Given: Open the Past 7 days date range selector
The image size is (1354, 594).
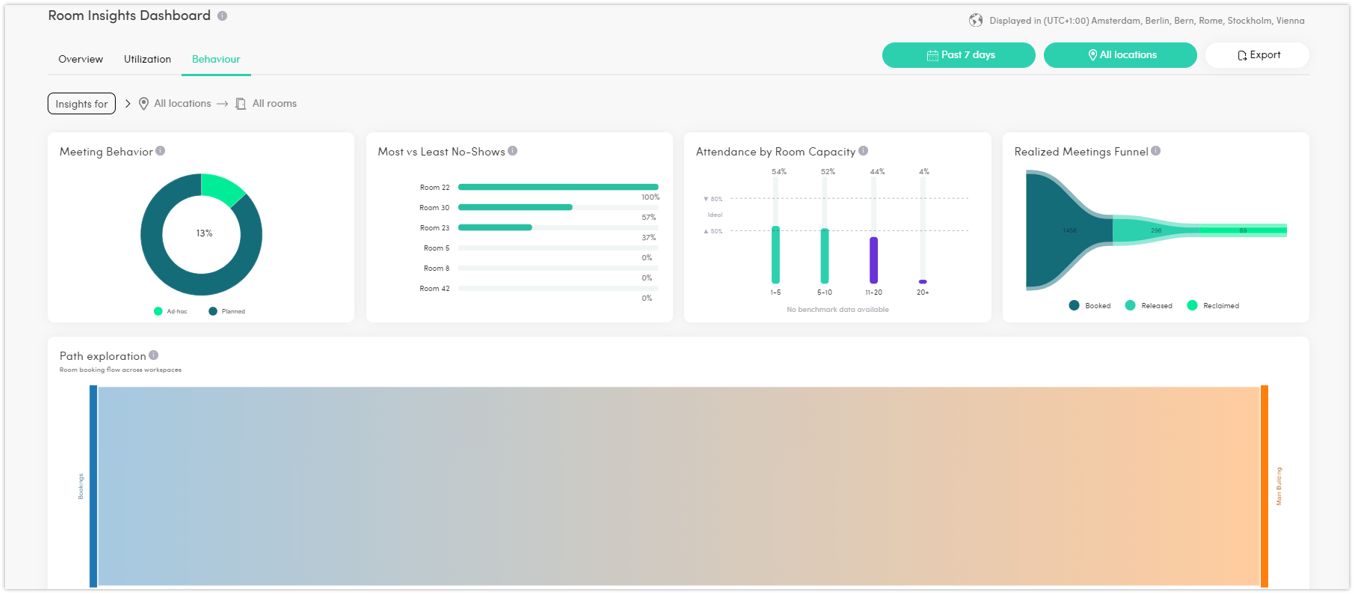Looking at the screenshot, I should tap(958, 55).
